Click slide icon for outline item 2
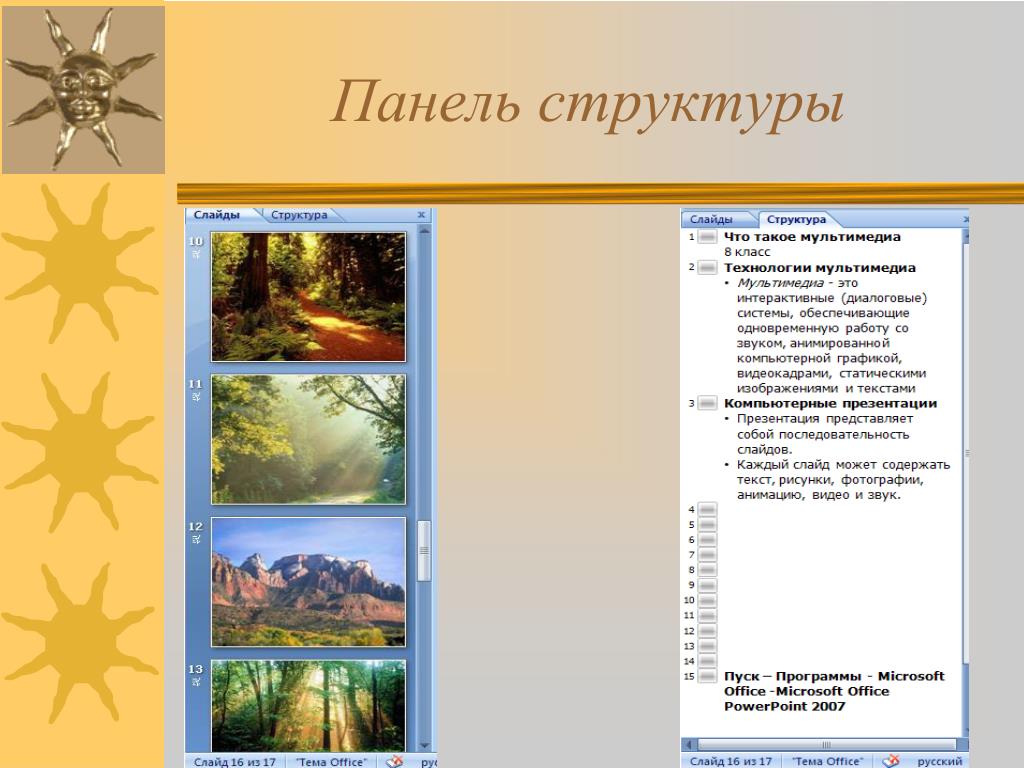Image resolution: width=1024 pixels, height=768 pixels. point(707,267)
